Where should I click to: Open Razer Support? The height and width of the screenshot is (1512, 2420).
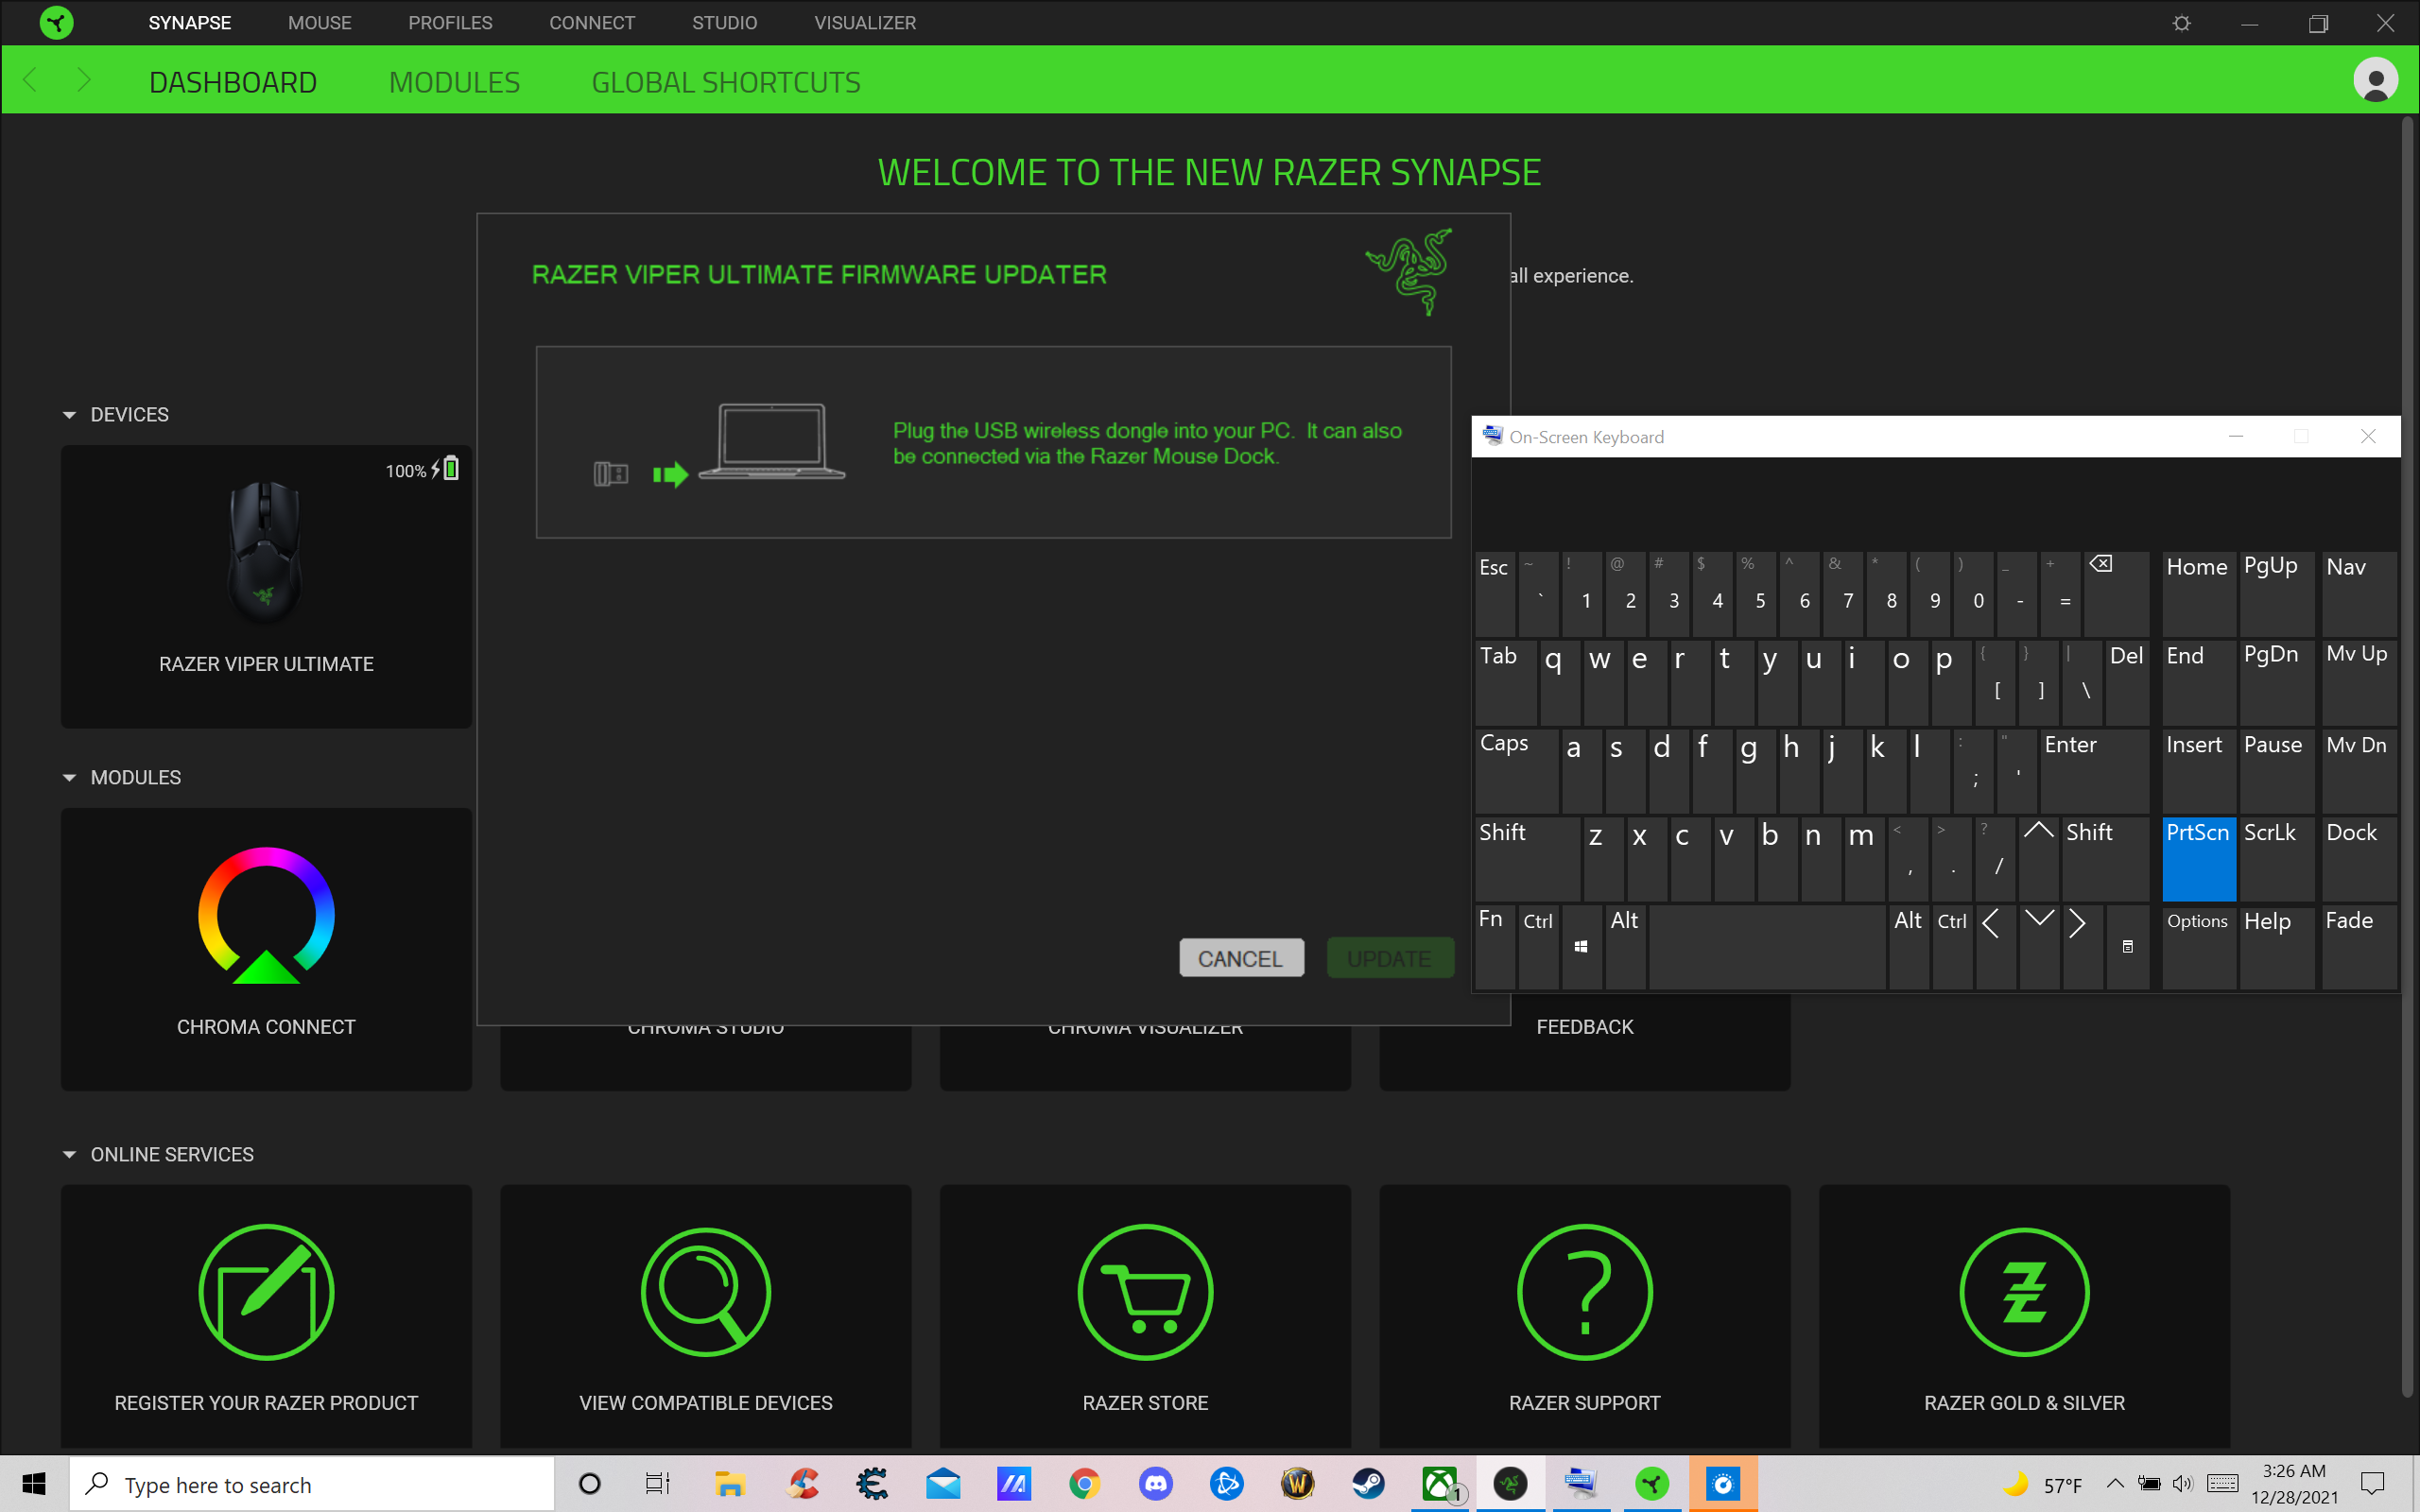pos(1585,1316)
